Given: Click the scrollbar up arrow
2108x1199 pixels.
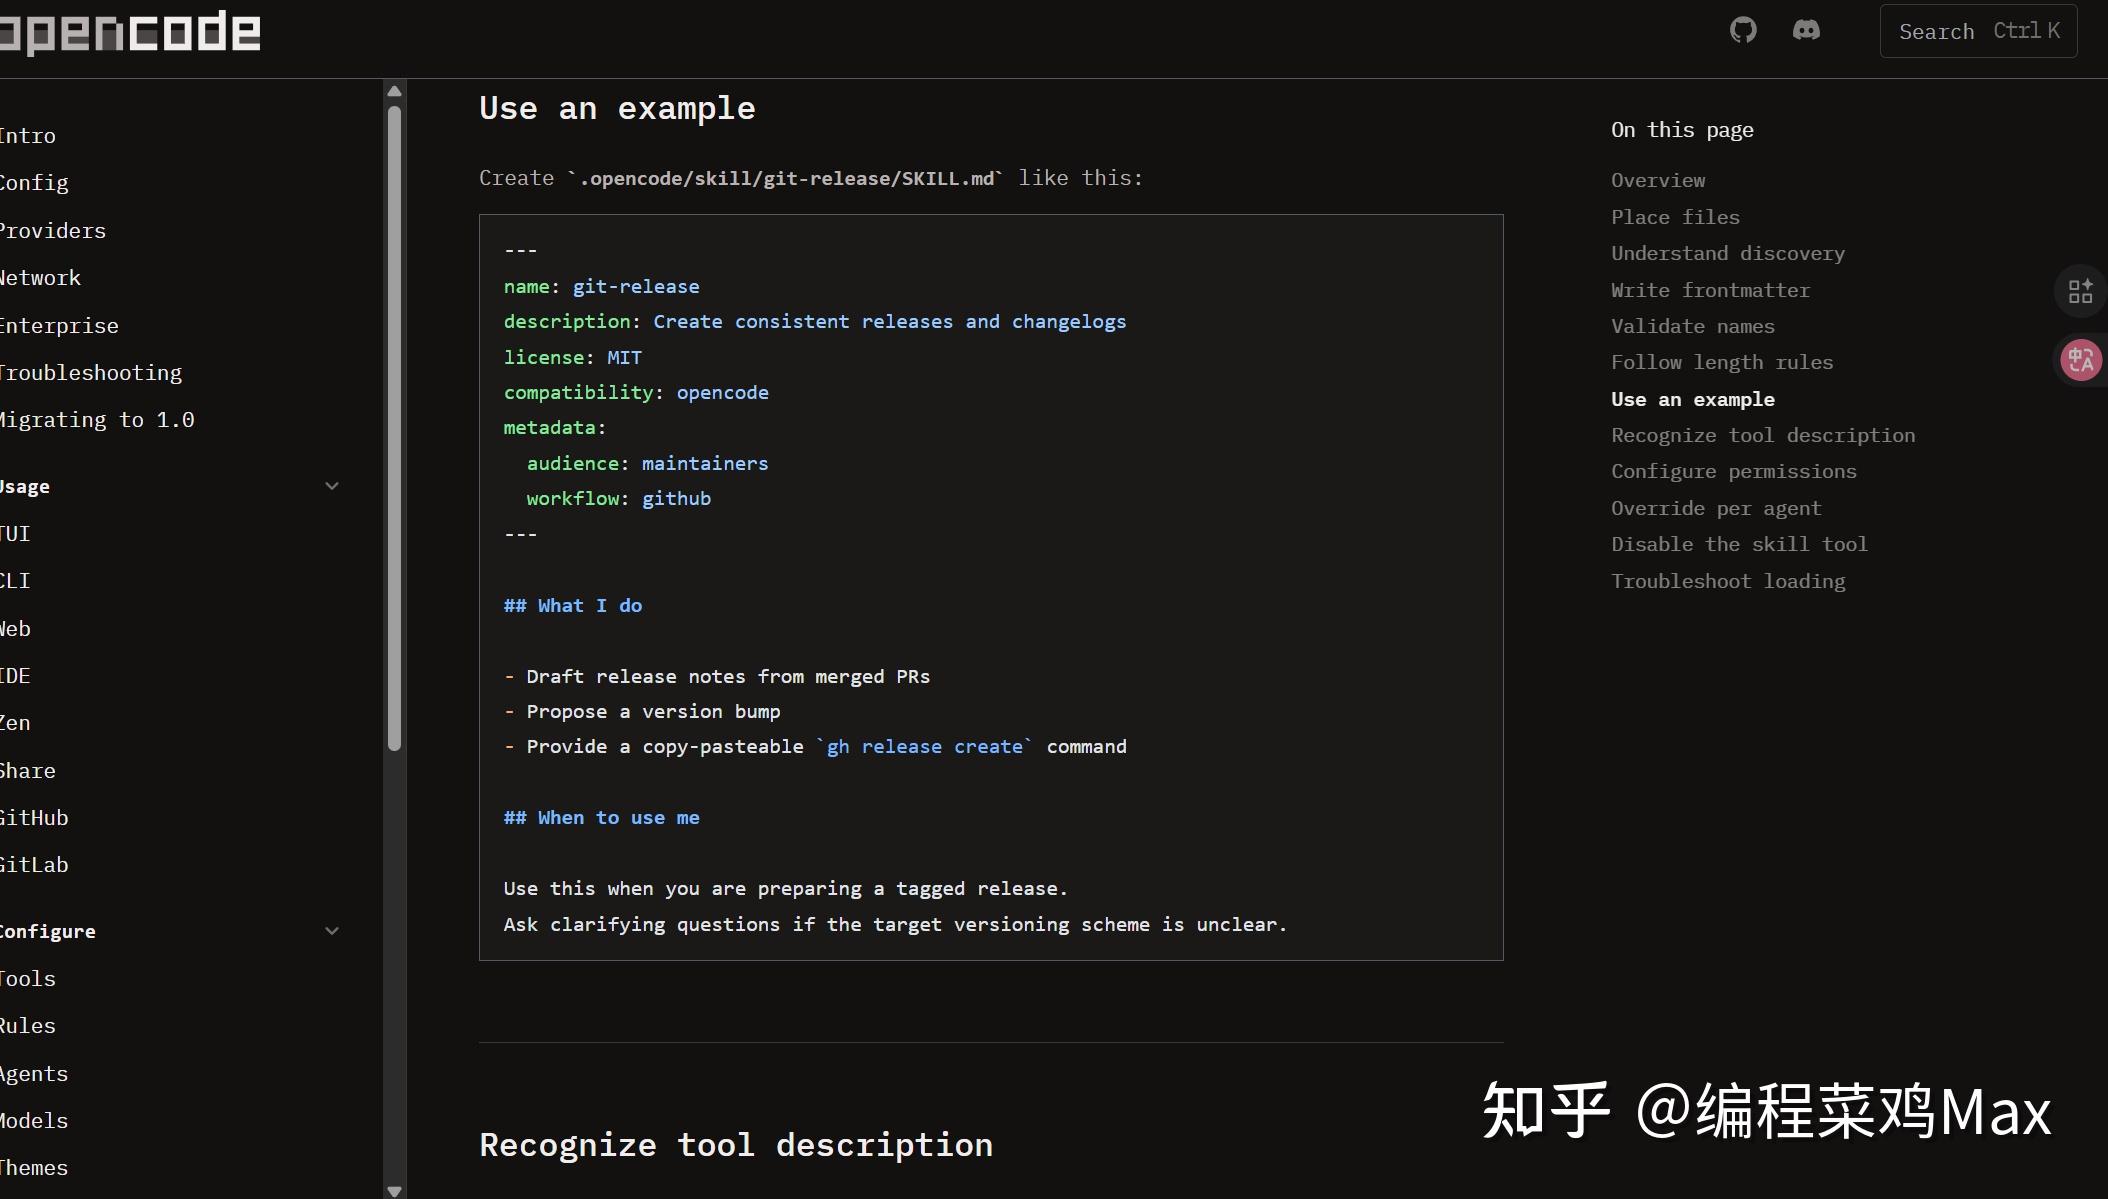Looking at the screenshot, I should 394,91.
